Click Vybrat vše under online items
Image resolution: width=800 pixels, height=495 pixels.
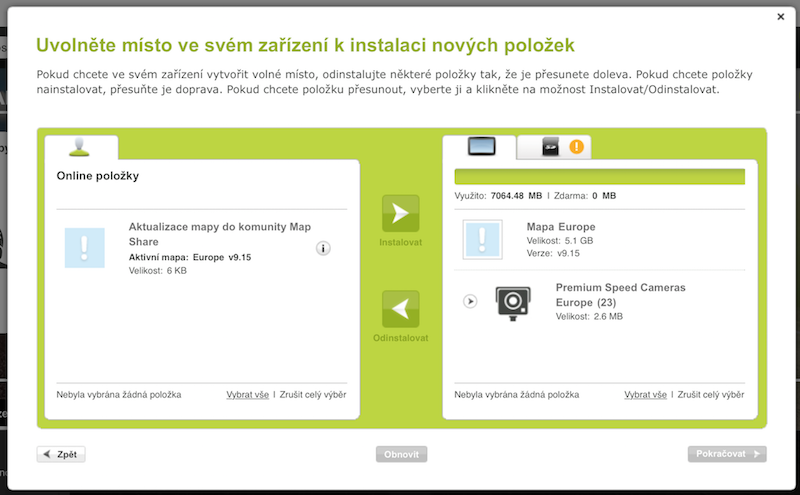click(247, 395)
